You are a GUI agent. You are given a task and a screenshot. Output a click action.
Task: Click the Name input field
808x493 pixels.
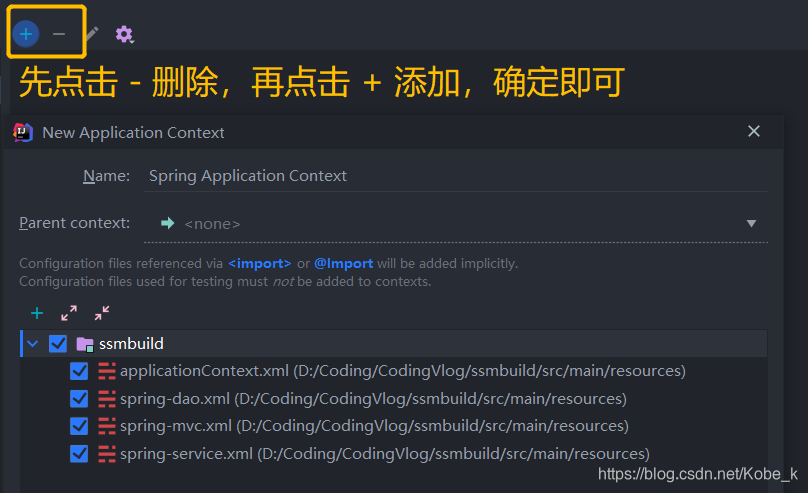coord(456,176)
